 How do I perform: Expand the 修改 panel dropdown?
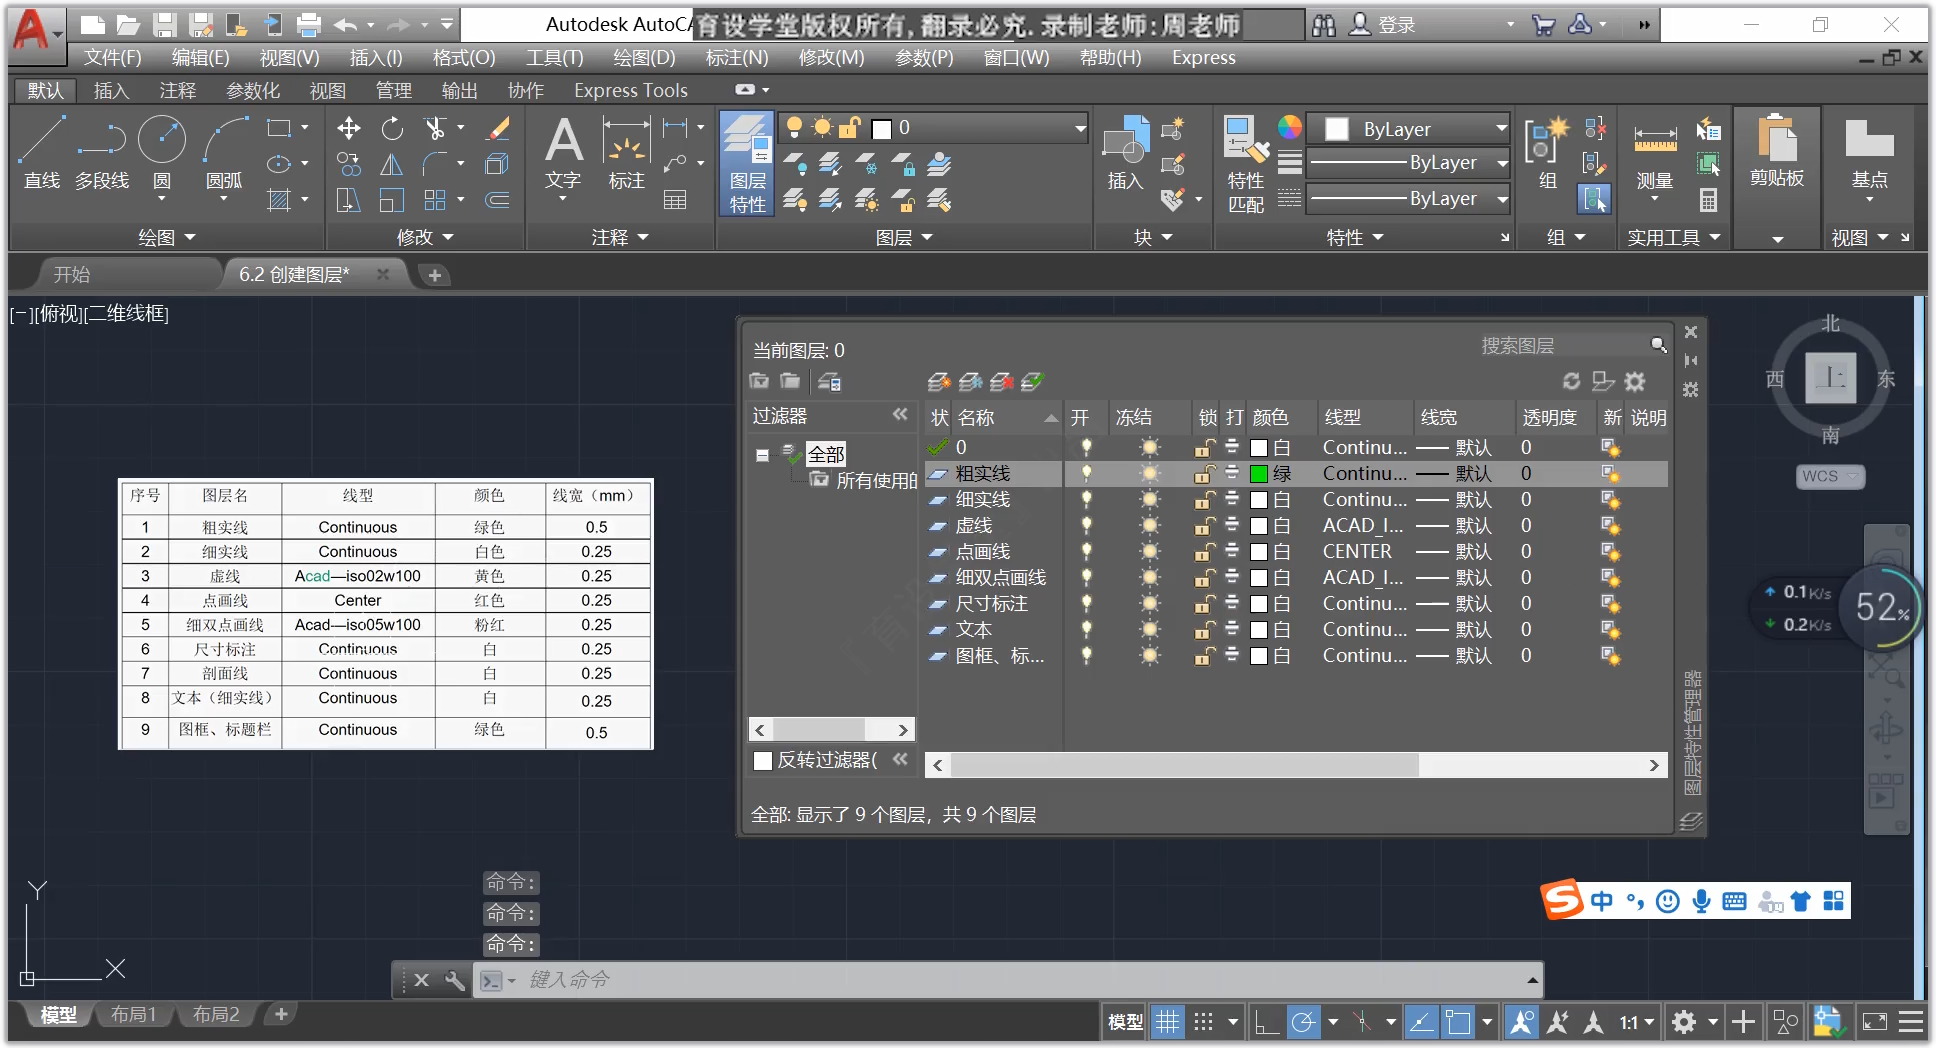pyautogui.click(x=425, y=237)
